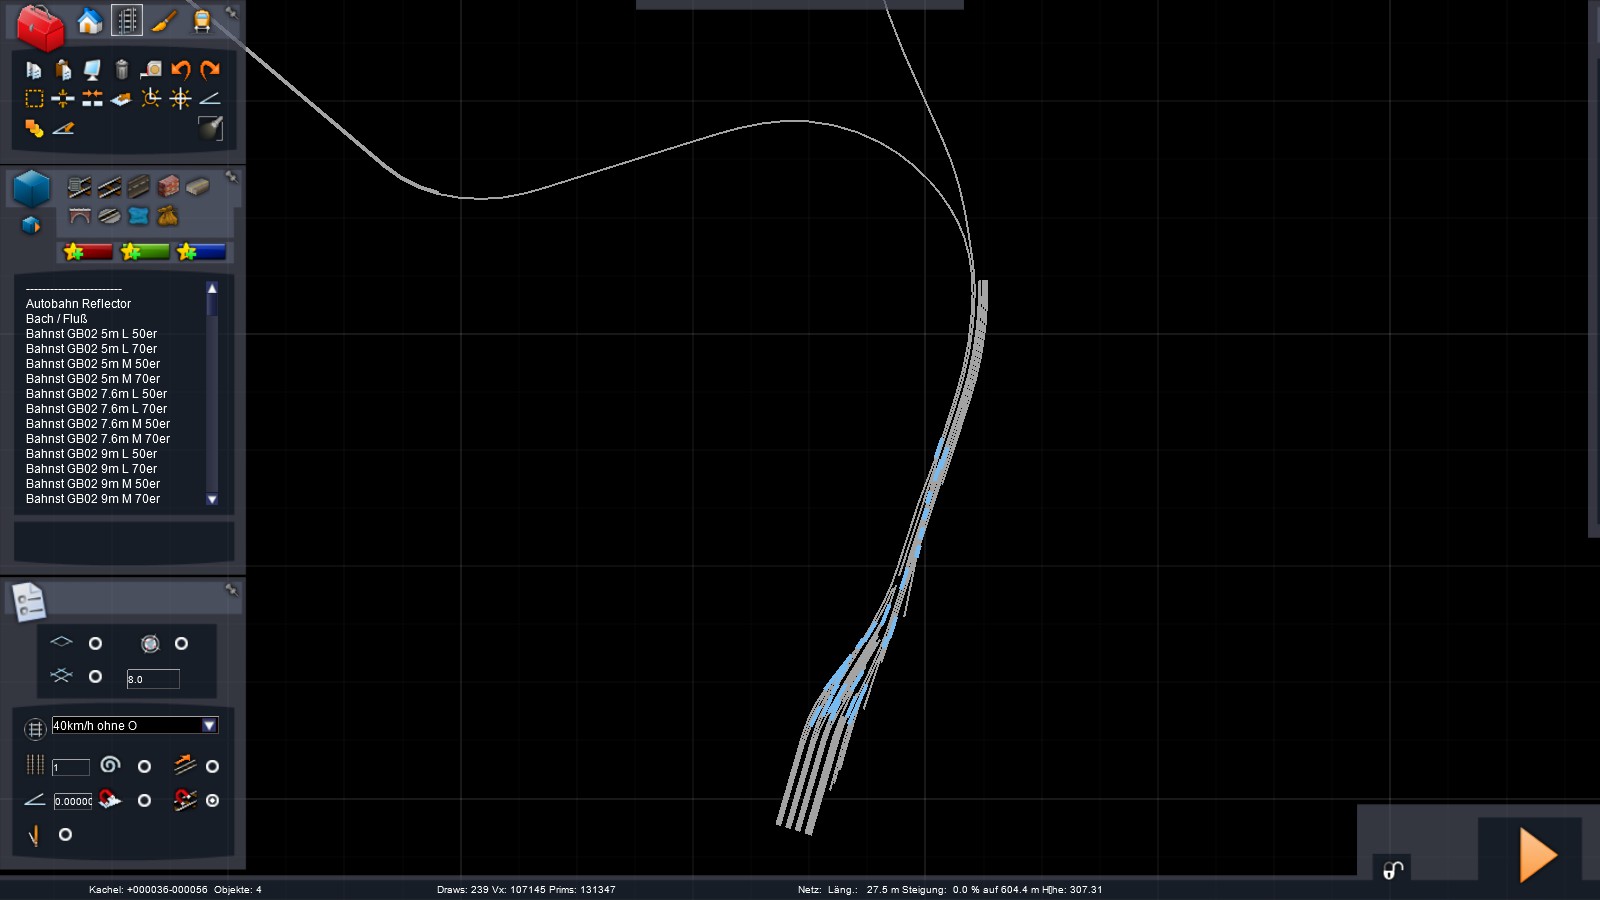This screenshot has width=1600, height=900.
Task: Select the blue water category icon
Action: pyautogui.click(x=139, y=216)
